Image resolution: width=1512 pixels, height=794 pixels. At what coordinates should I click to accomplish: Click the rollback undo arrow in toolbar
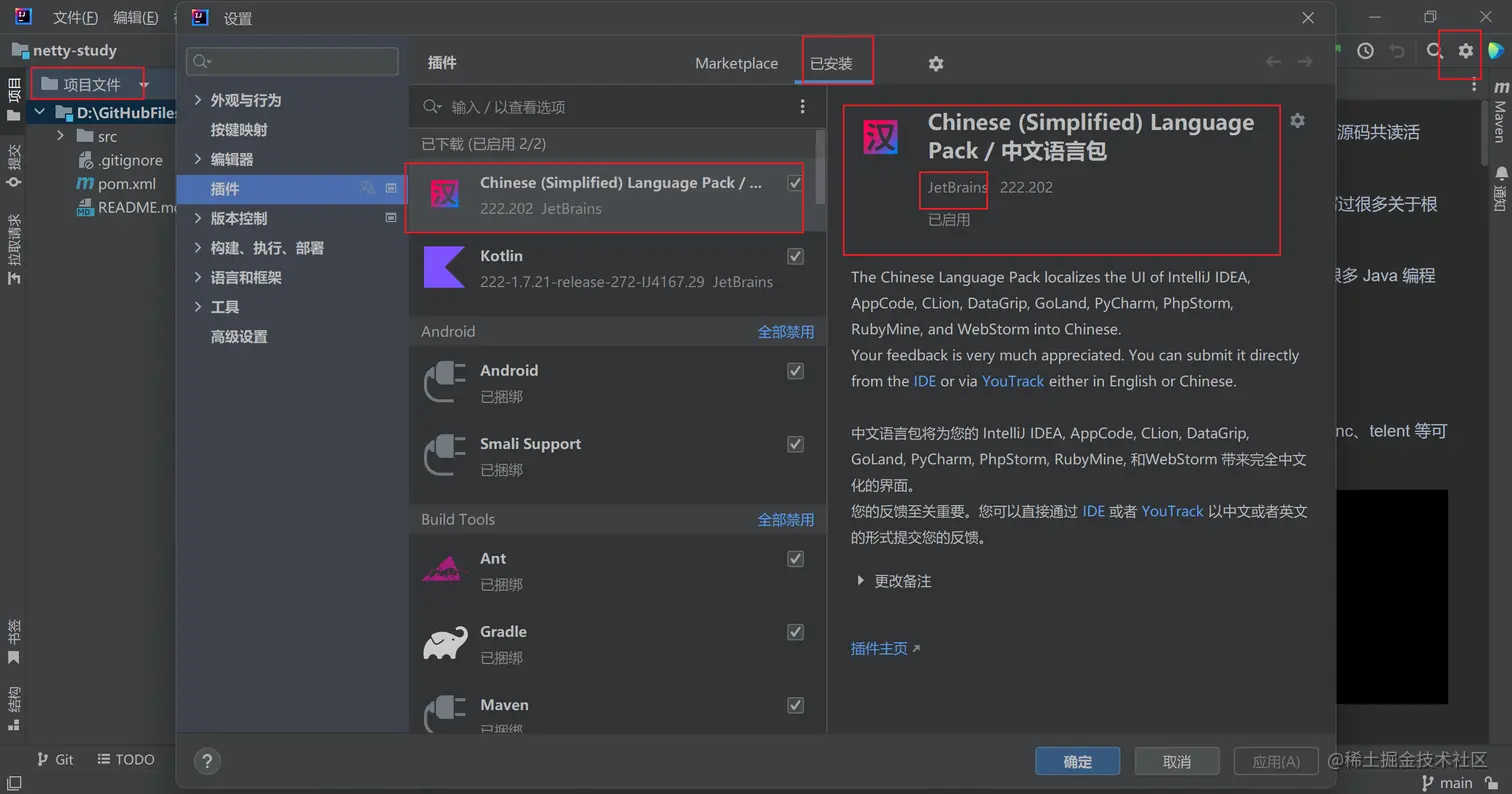click(x=1397, y=51)
